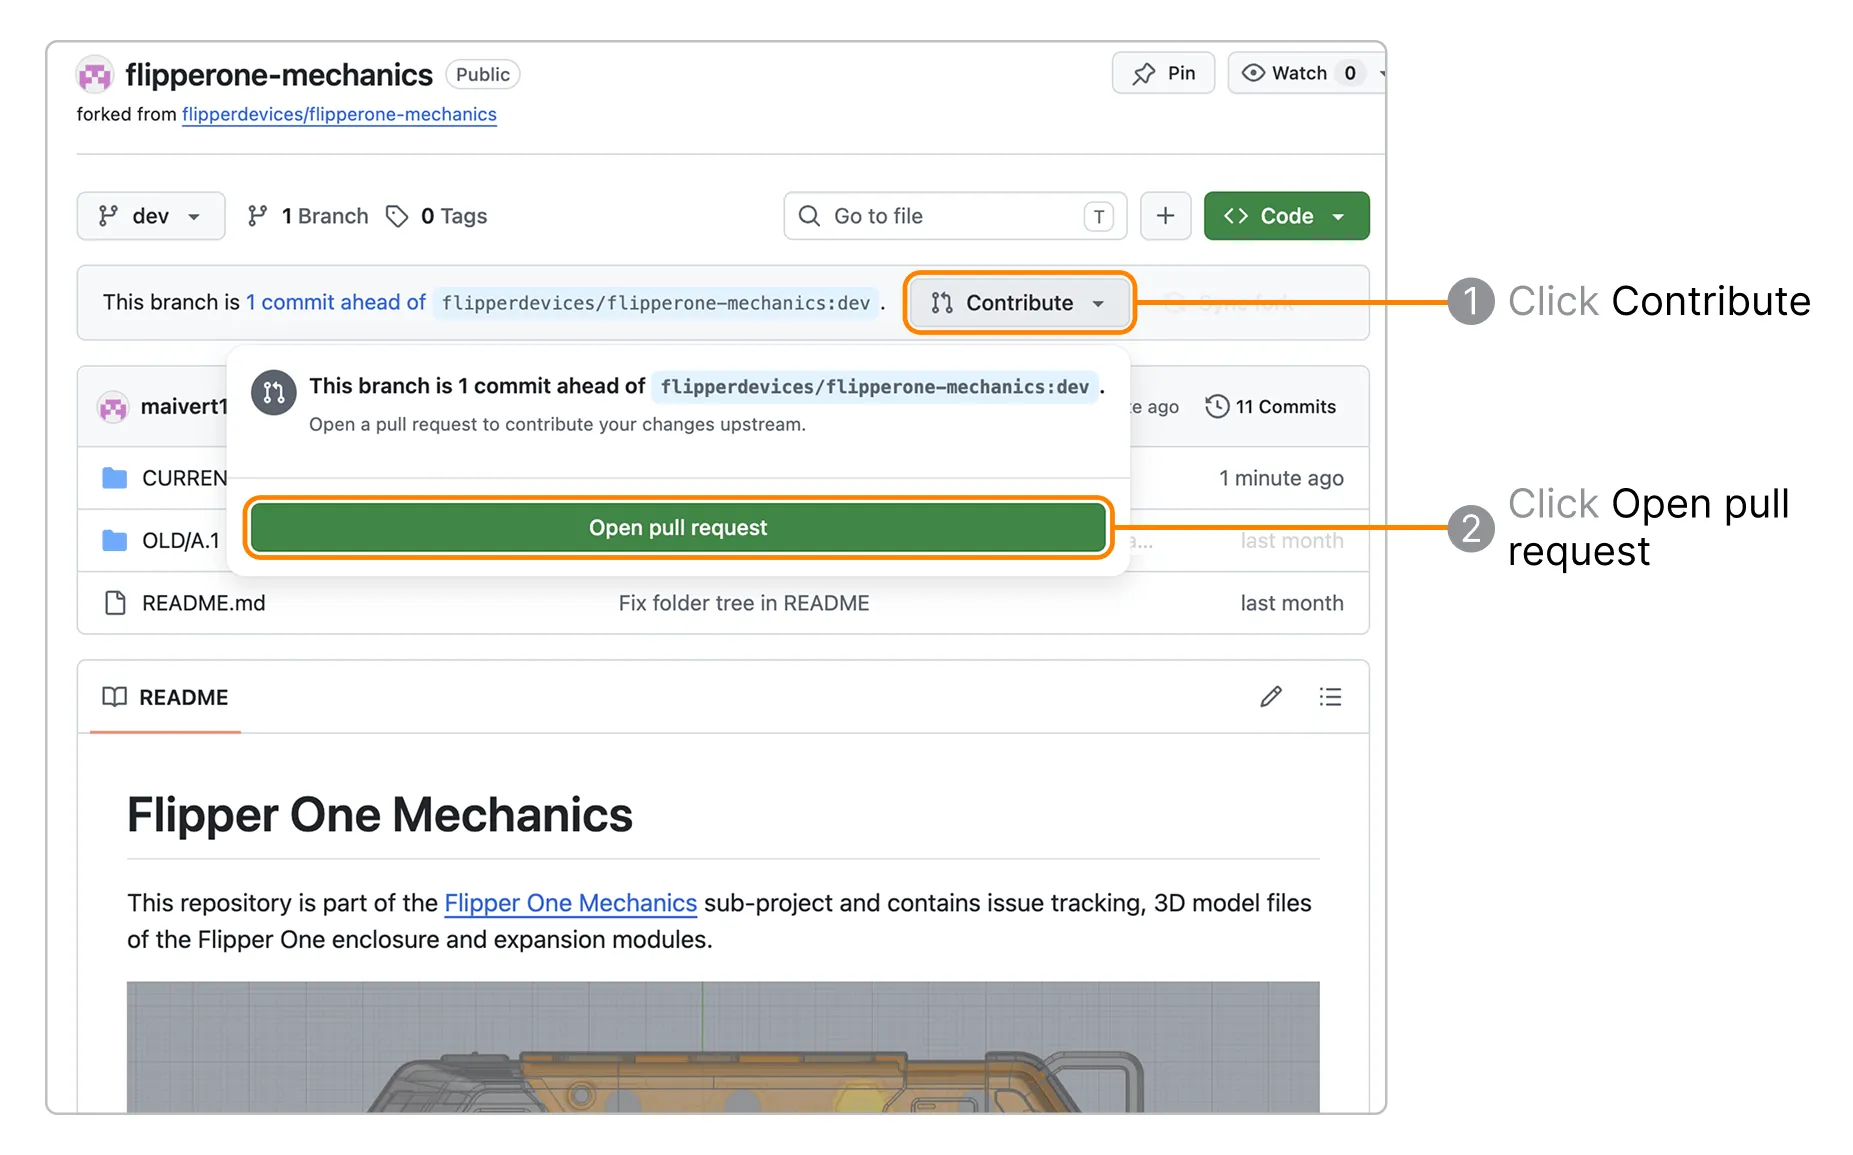Click the '1 minute ago' timestamp

pyautogui.click(x=1281, y=478)
